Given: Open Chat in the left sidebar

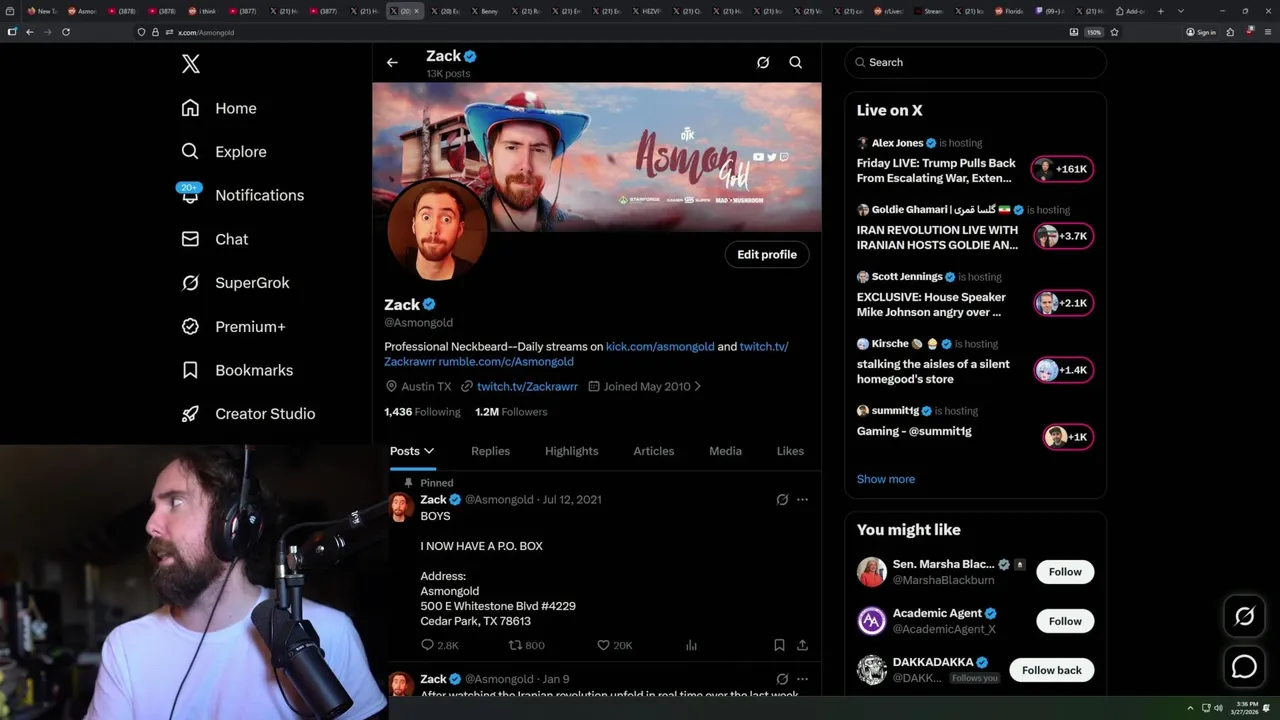Looking at the screenshot, I should pyautogui.click(x=214, y=239).
